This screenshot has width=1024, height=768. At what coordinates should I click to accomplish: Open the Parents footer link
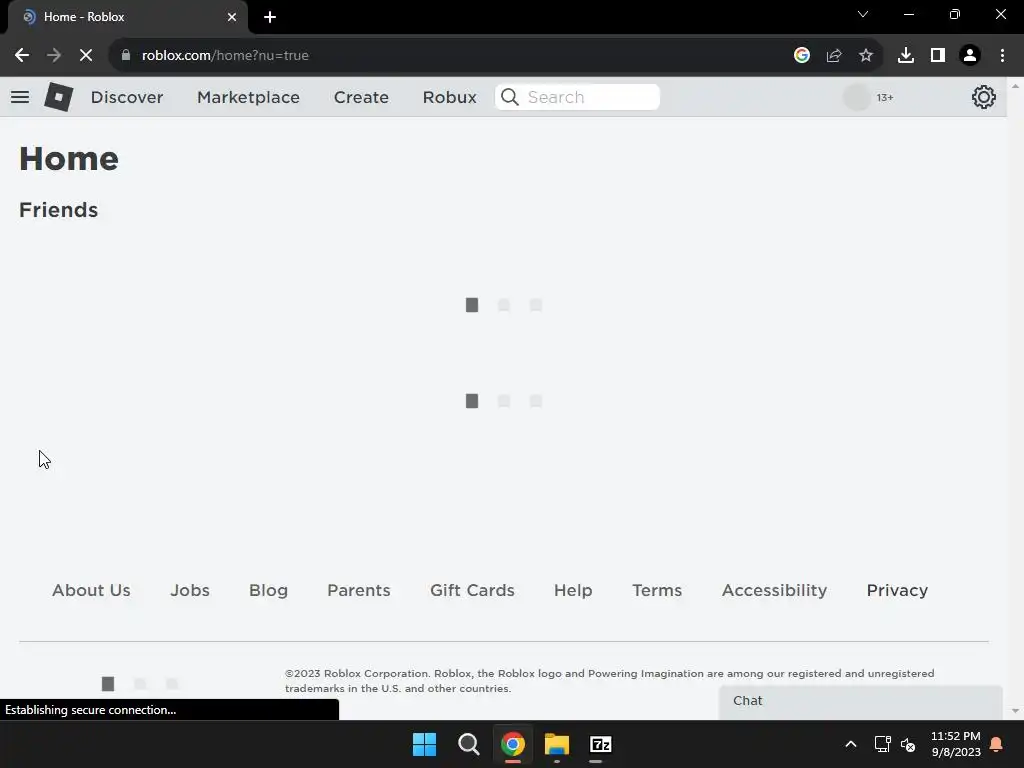coord(359,590)
